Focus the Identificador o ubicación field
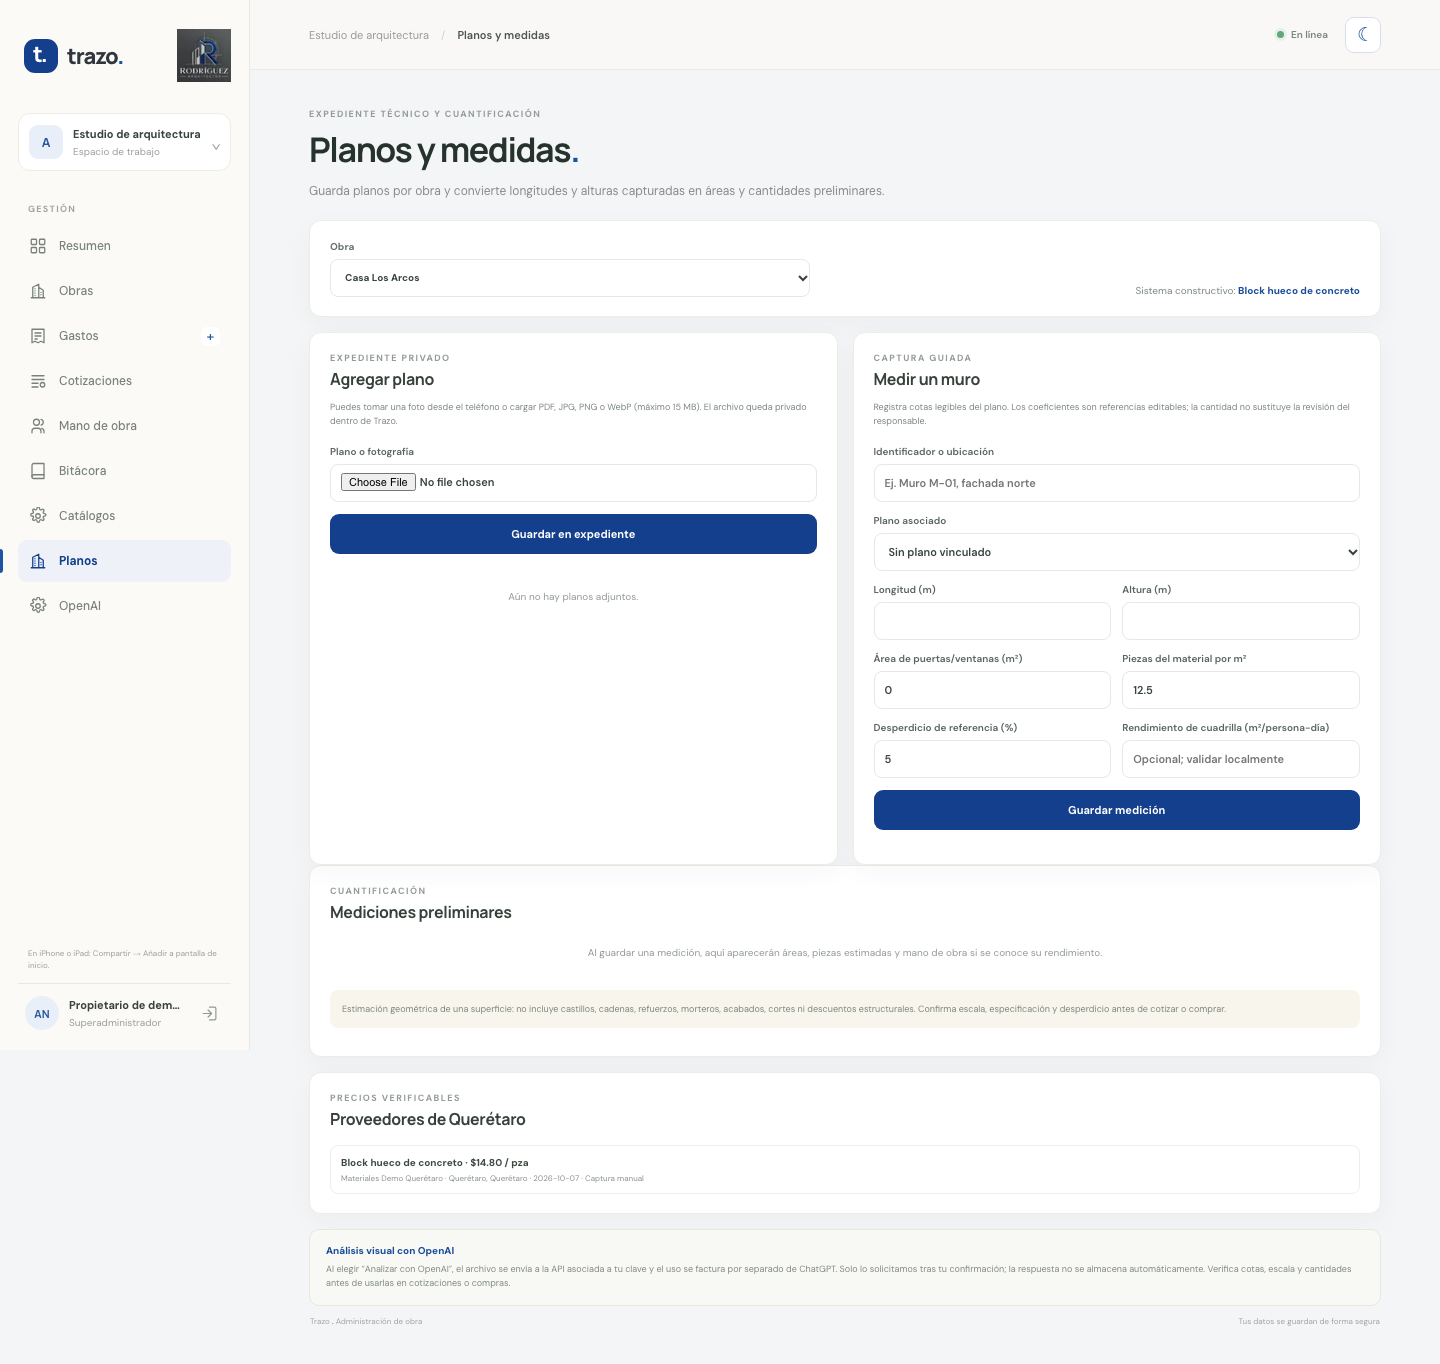Viewport: 1440px width, 1364px height. point(1116,483)
